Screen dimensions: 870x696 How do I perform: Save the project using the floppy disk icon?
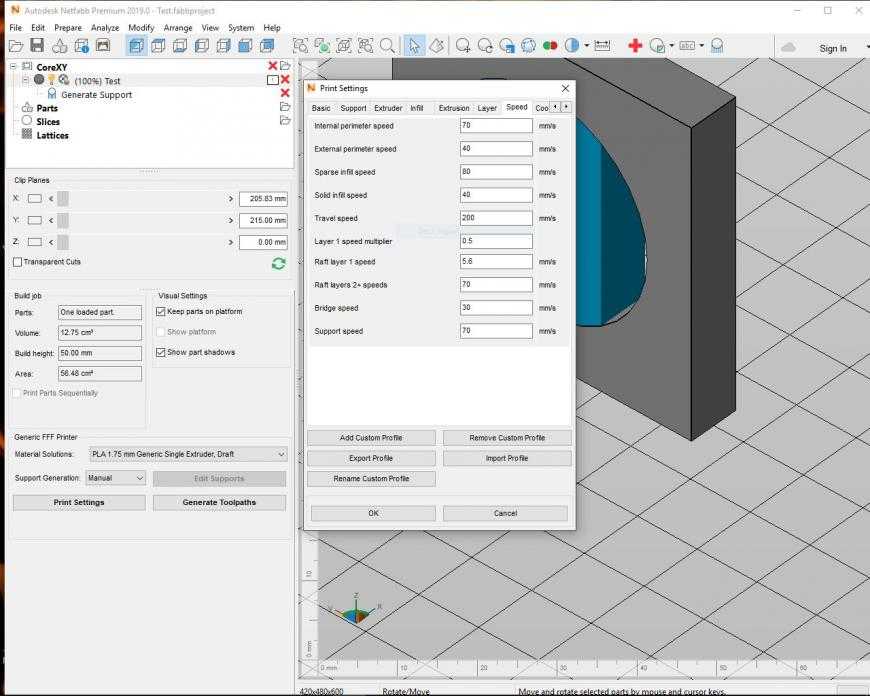click(37, 46)
